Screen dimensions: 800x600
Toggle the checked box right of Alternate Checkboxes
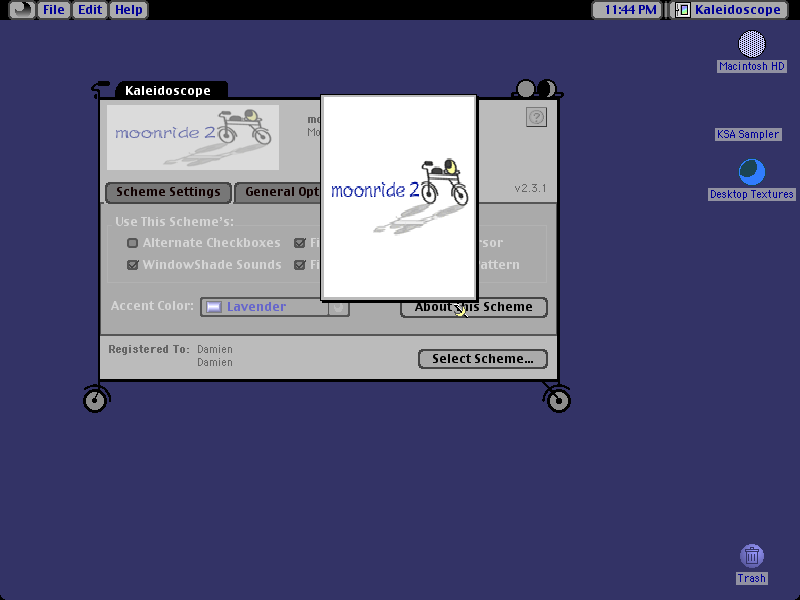(300, 243)
